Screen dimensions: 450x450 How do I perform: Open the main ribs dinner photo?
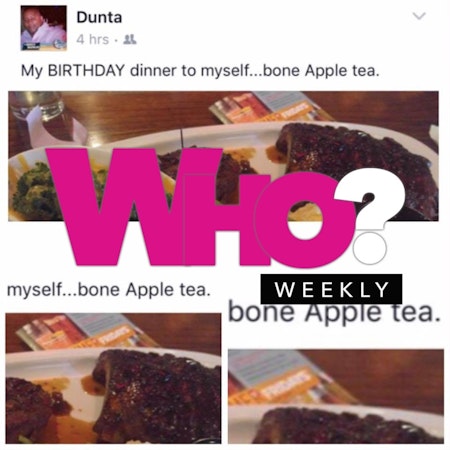[223, 156]
